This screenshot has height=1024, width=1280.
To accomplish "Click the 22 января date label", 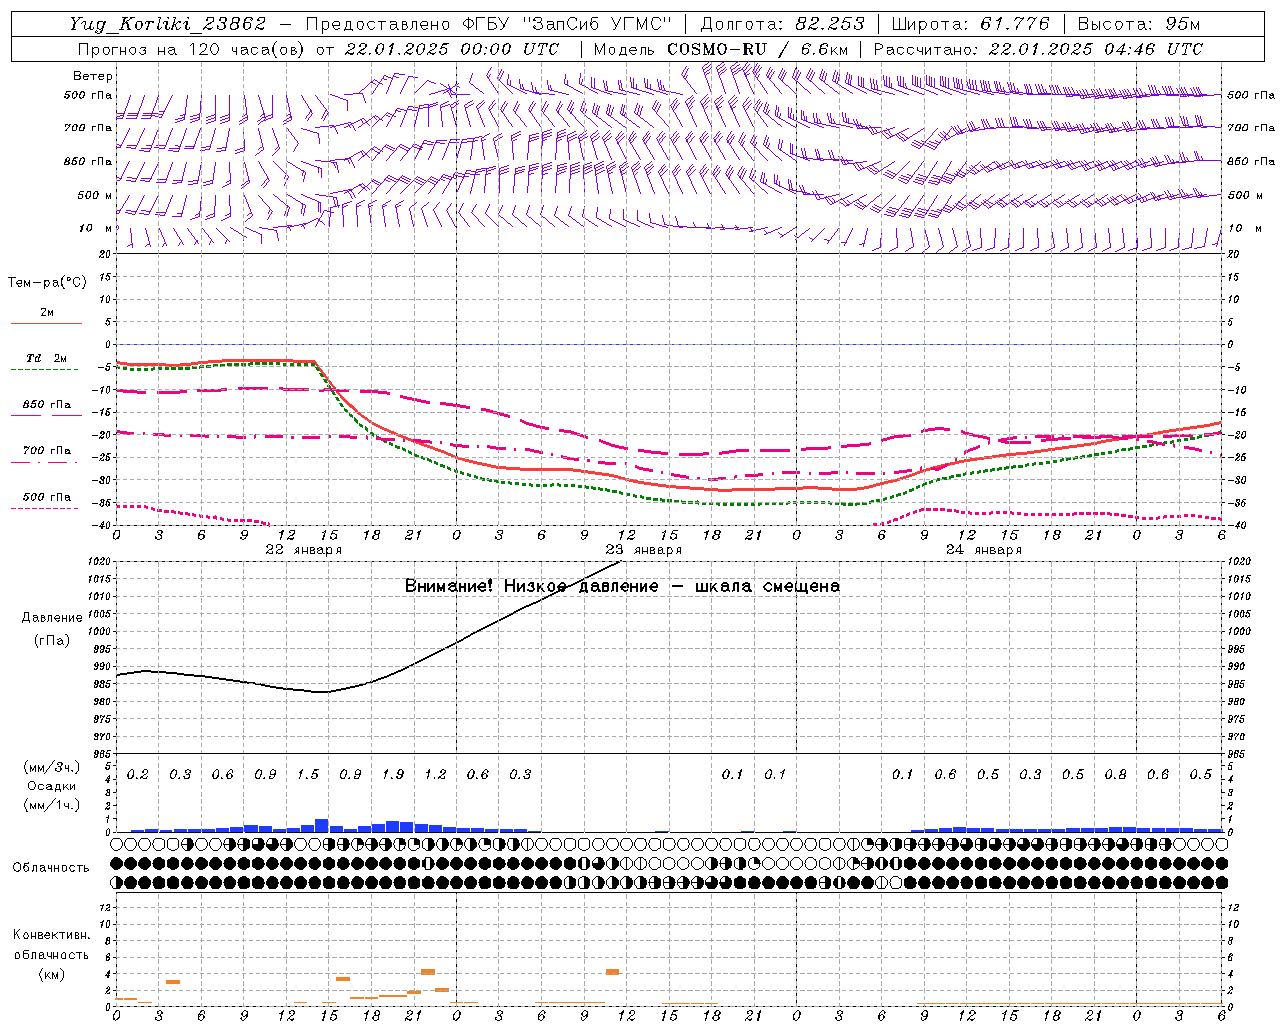I will pos(303,550).
